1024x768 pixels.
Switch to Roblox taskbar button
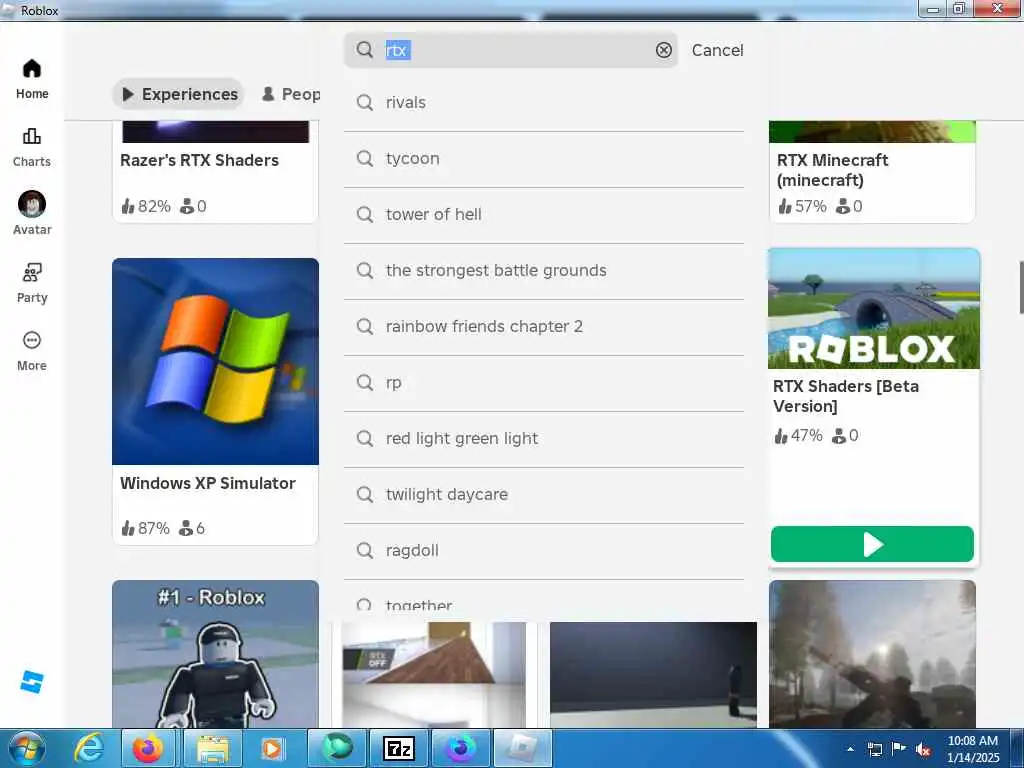[x=522, y=748]
